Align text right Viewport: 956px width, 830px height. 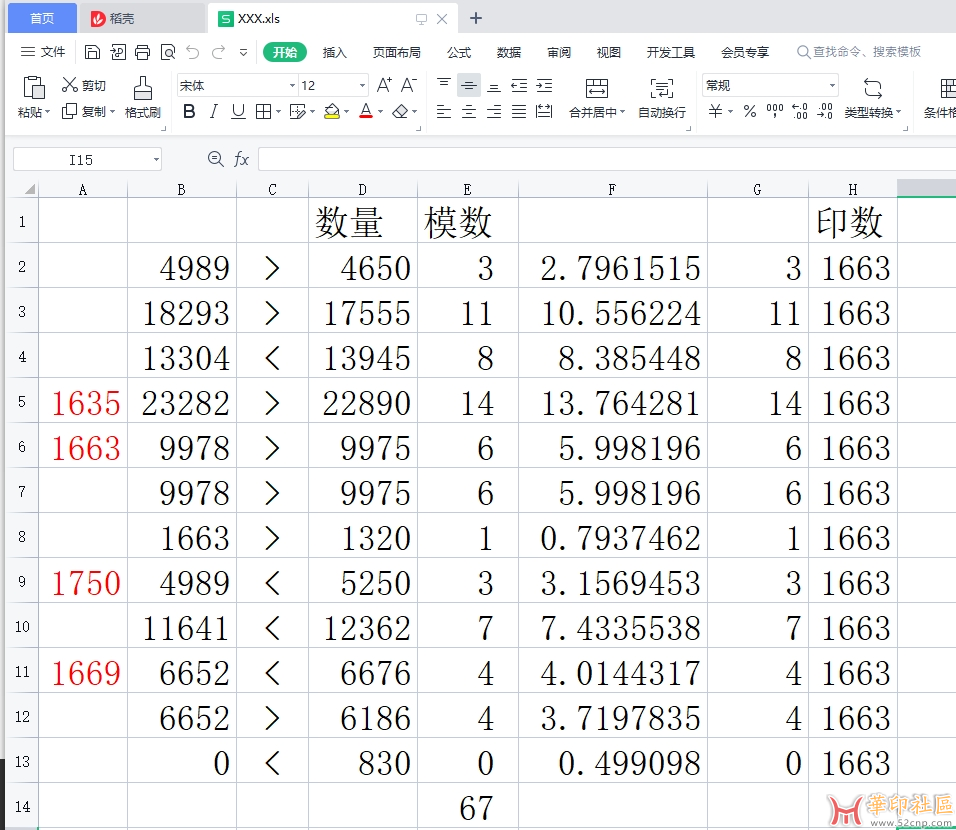pyautogui.click(x=494, y=112)
